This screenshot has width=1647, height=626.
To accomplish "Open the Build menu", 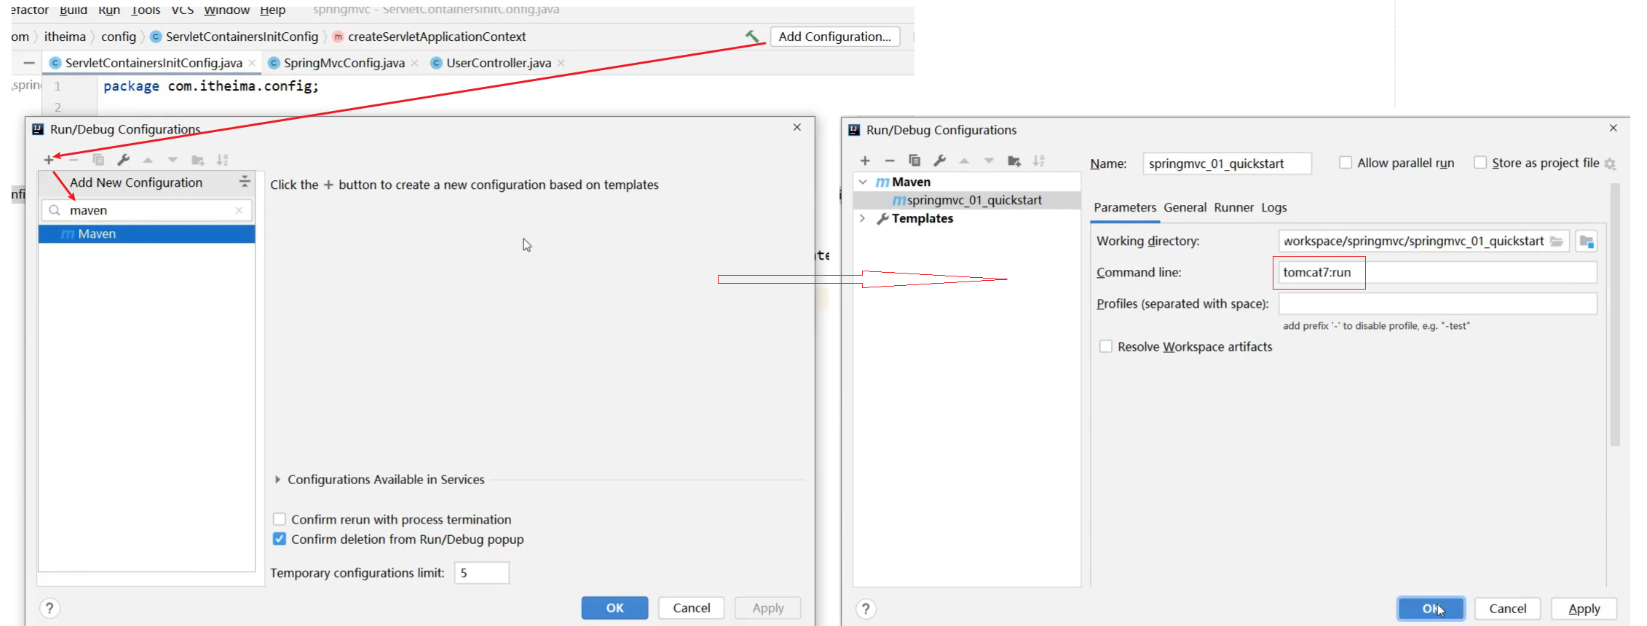I will pyautogui.click(x=73, y=10).
